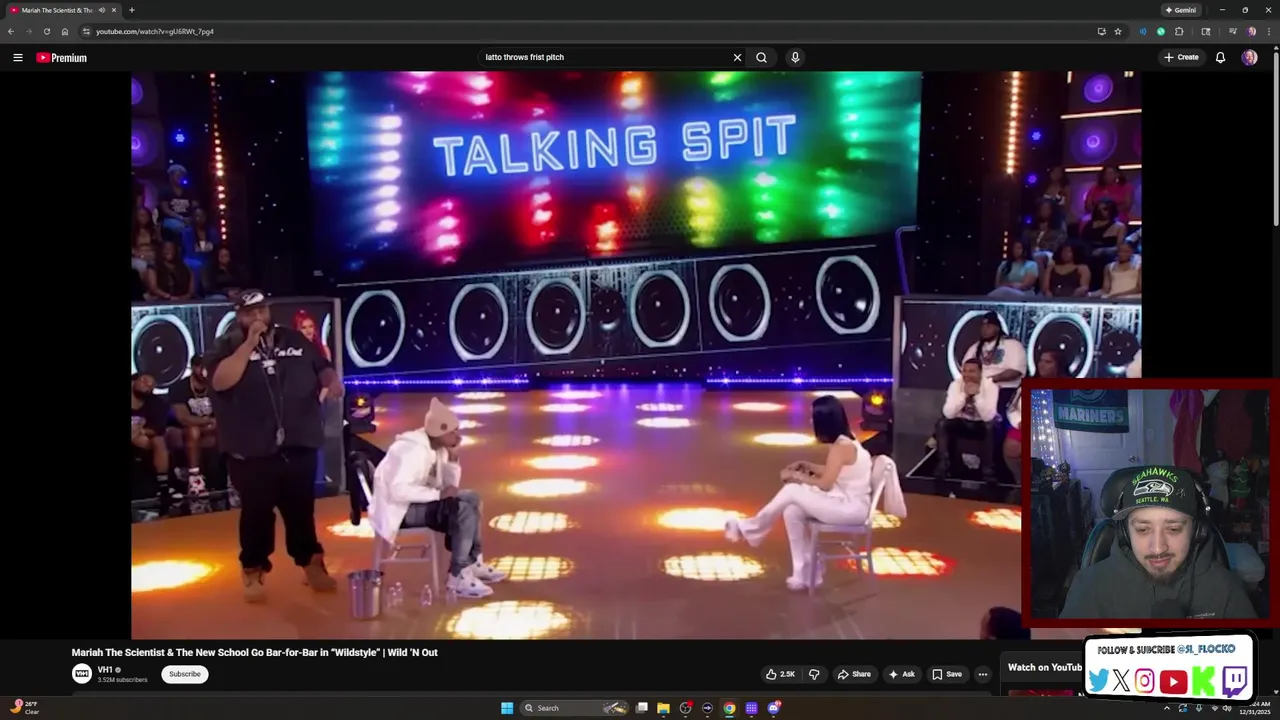The width and height of the screenshot is (1280, 720).
Task: Open more actions ellipsis menu
Action: 983,674
